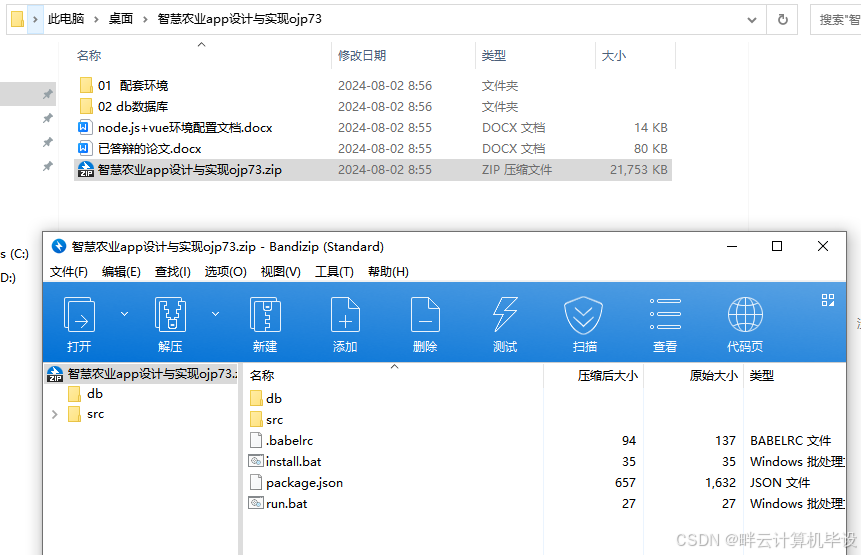
Task: Click the Explorer refresh button
Action: [783, 20]
